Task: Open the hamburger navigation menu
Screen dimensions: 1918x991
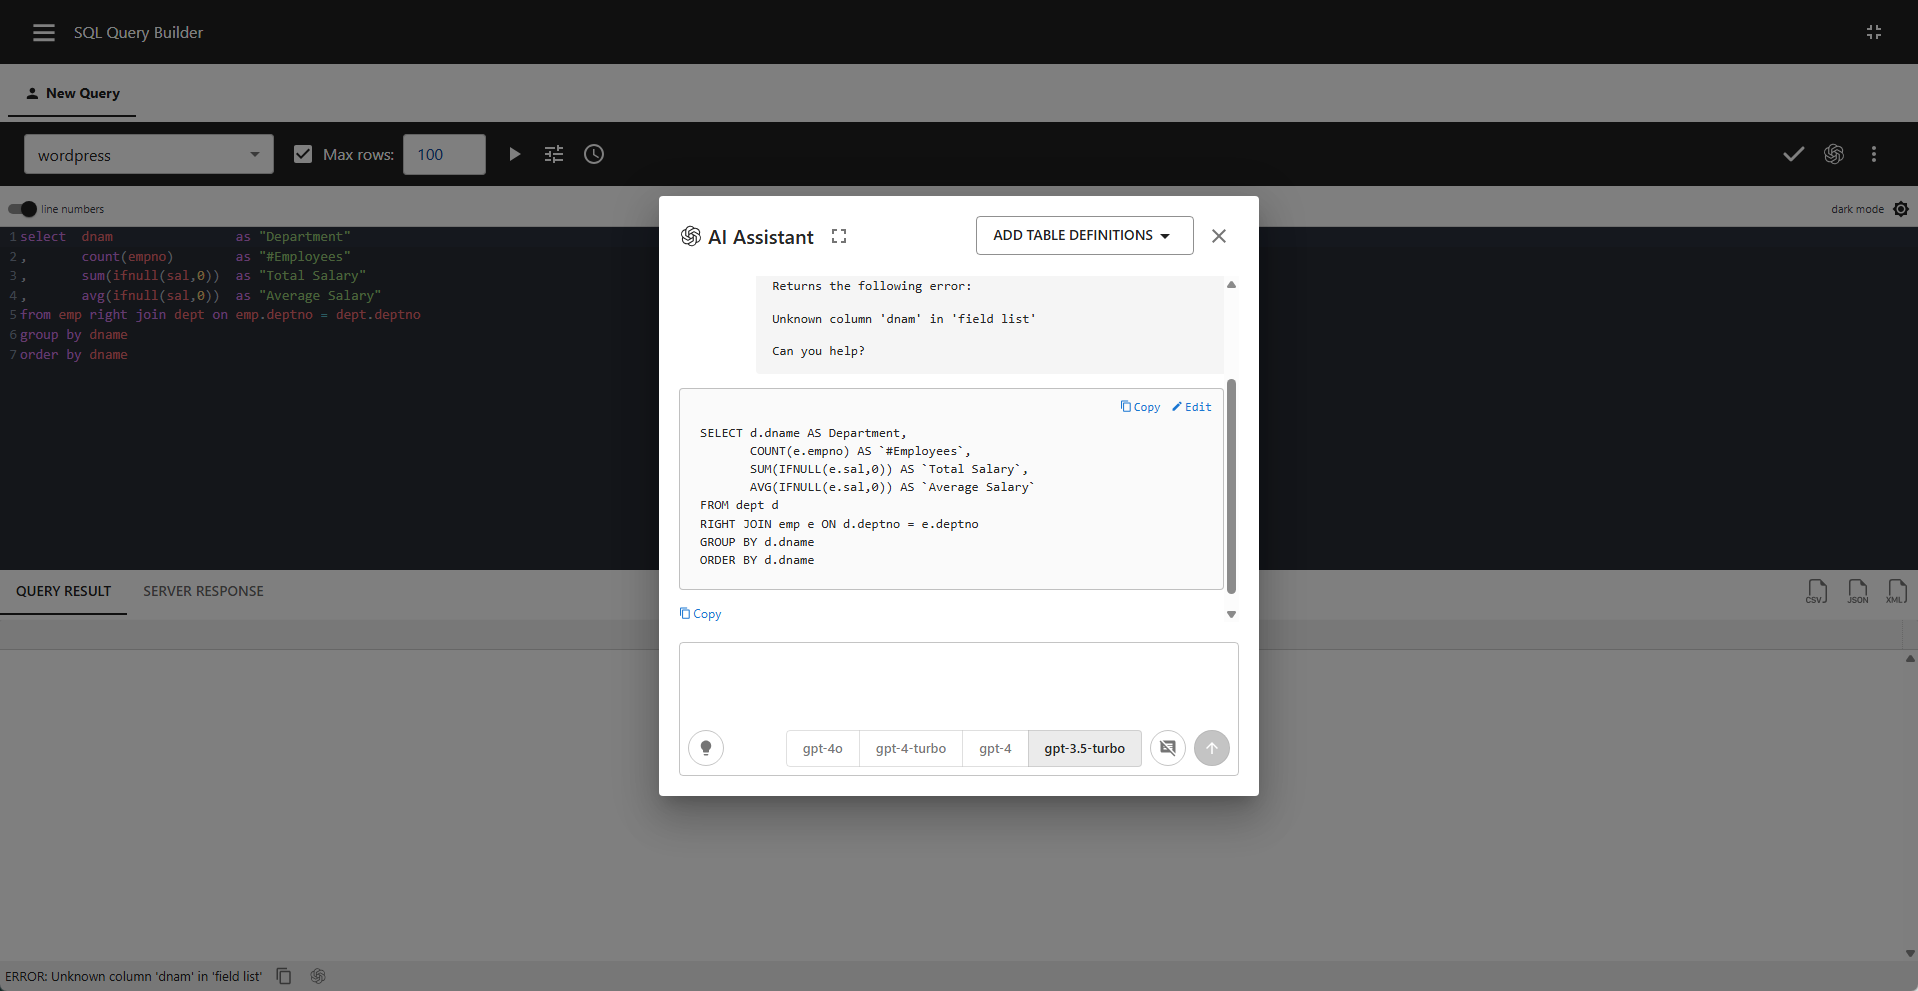Action: [44, 33]
